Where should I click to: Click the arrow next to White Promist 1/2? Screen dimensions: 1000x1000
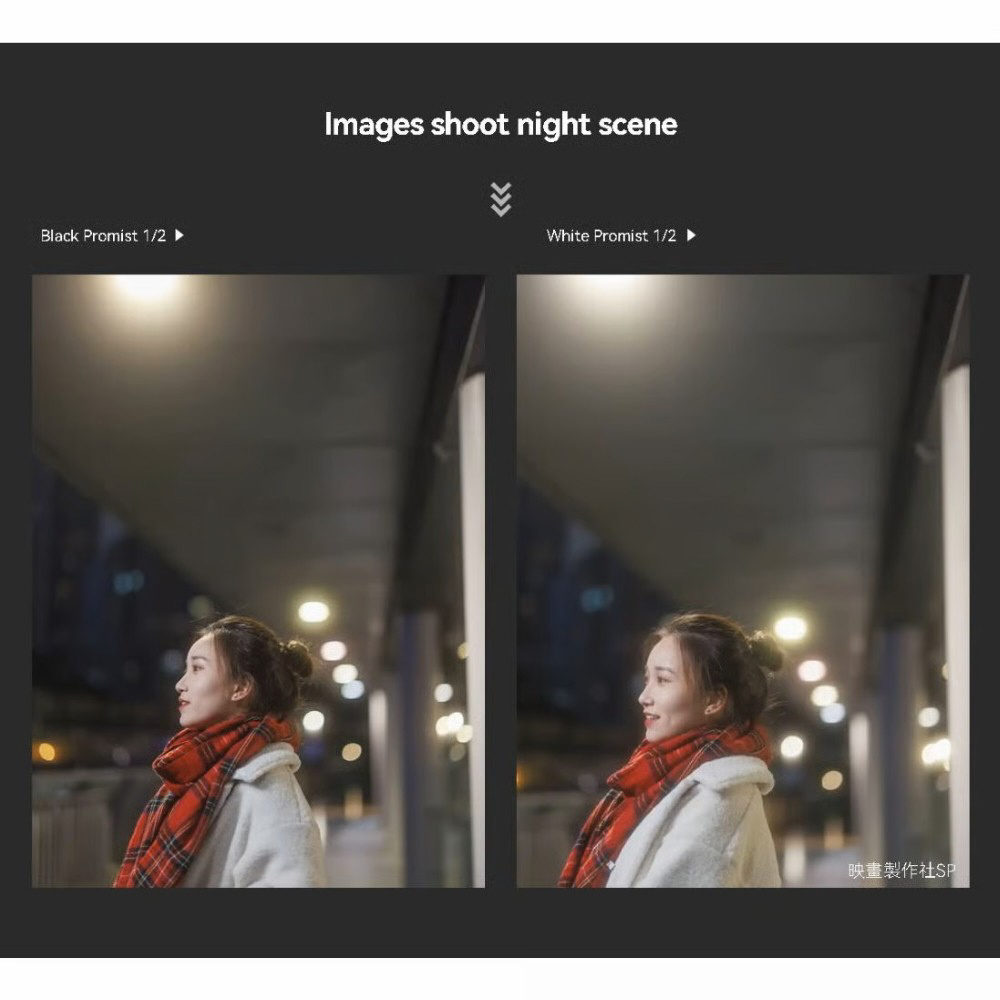(691, 235)
